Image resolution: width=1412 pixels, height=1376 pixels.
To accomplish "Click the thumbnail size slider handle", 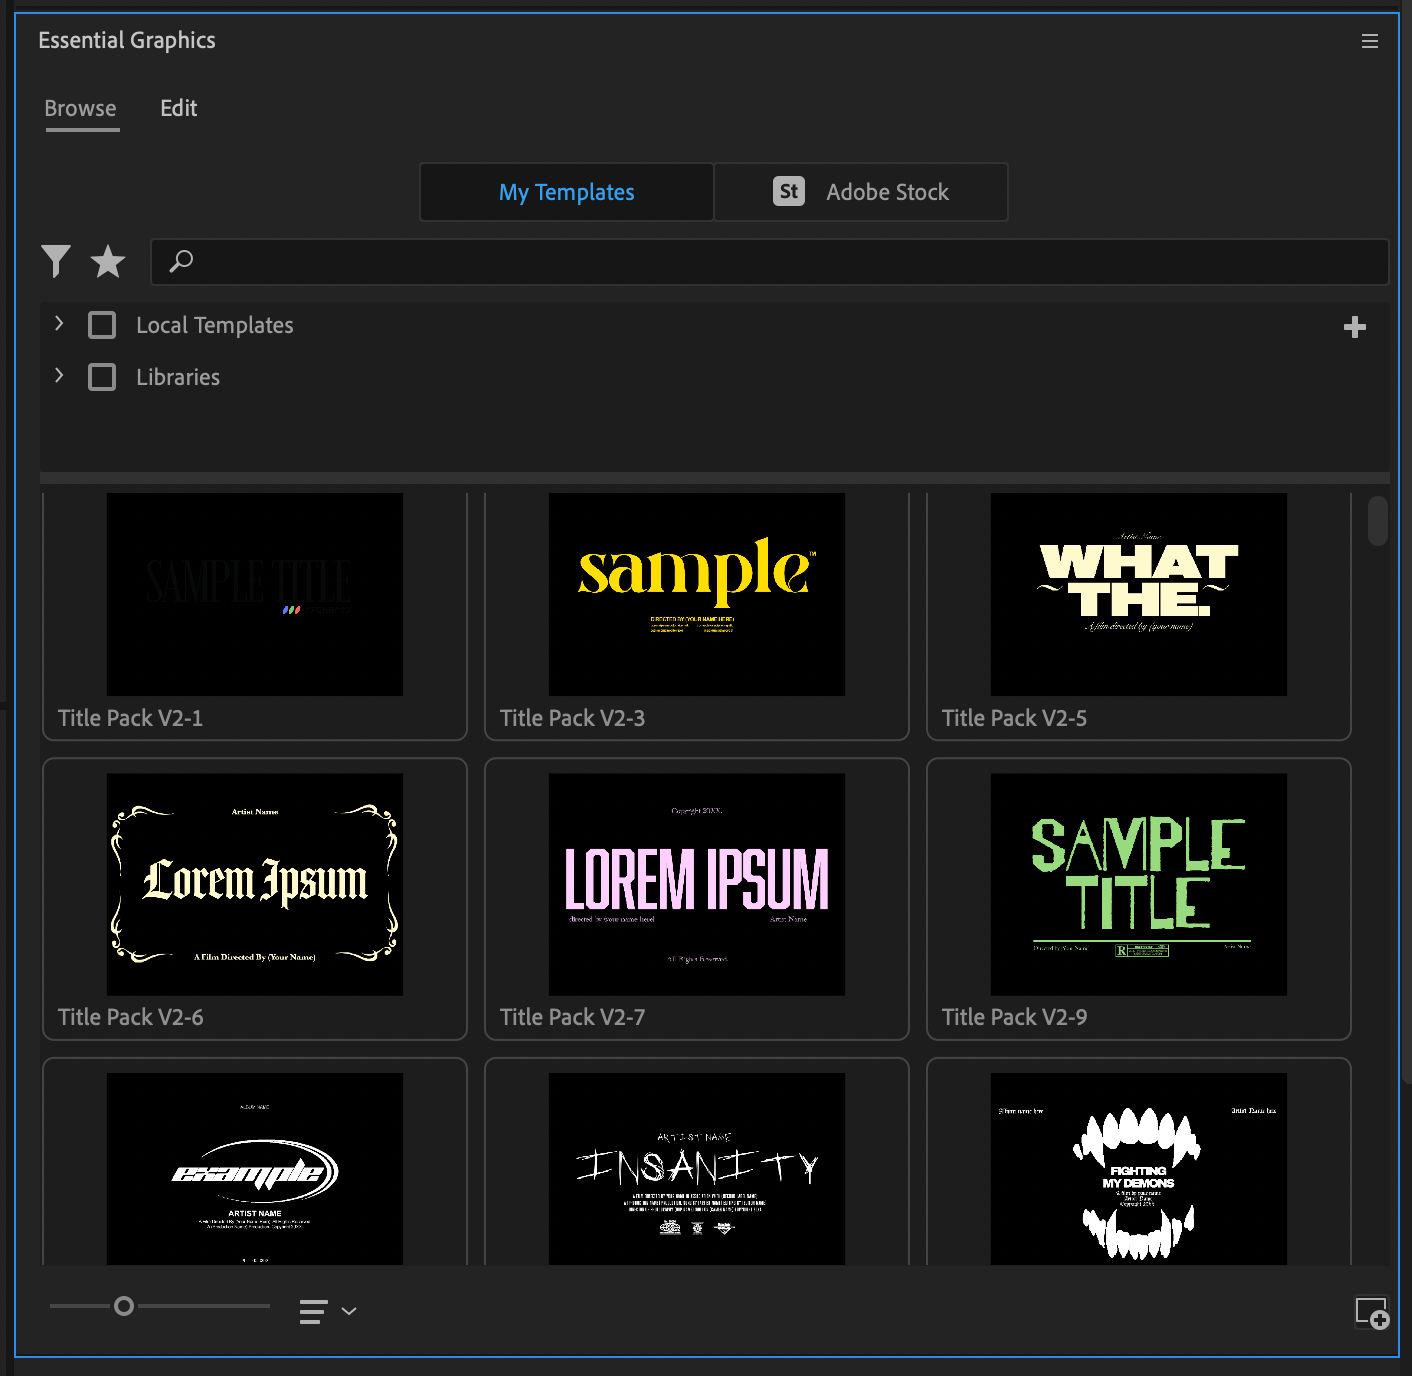I will (124, 1306).
